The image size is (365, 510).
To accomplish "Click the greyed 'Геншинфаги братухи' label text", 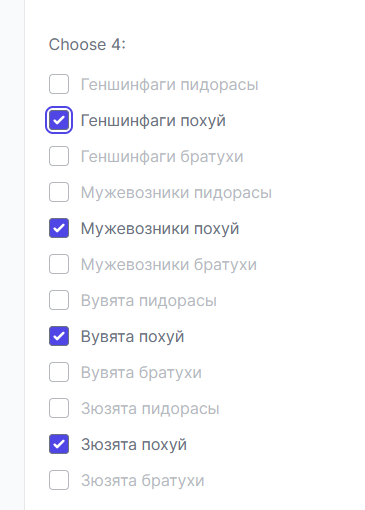I will (162, 157).
